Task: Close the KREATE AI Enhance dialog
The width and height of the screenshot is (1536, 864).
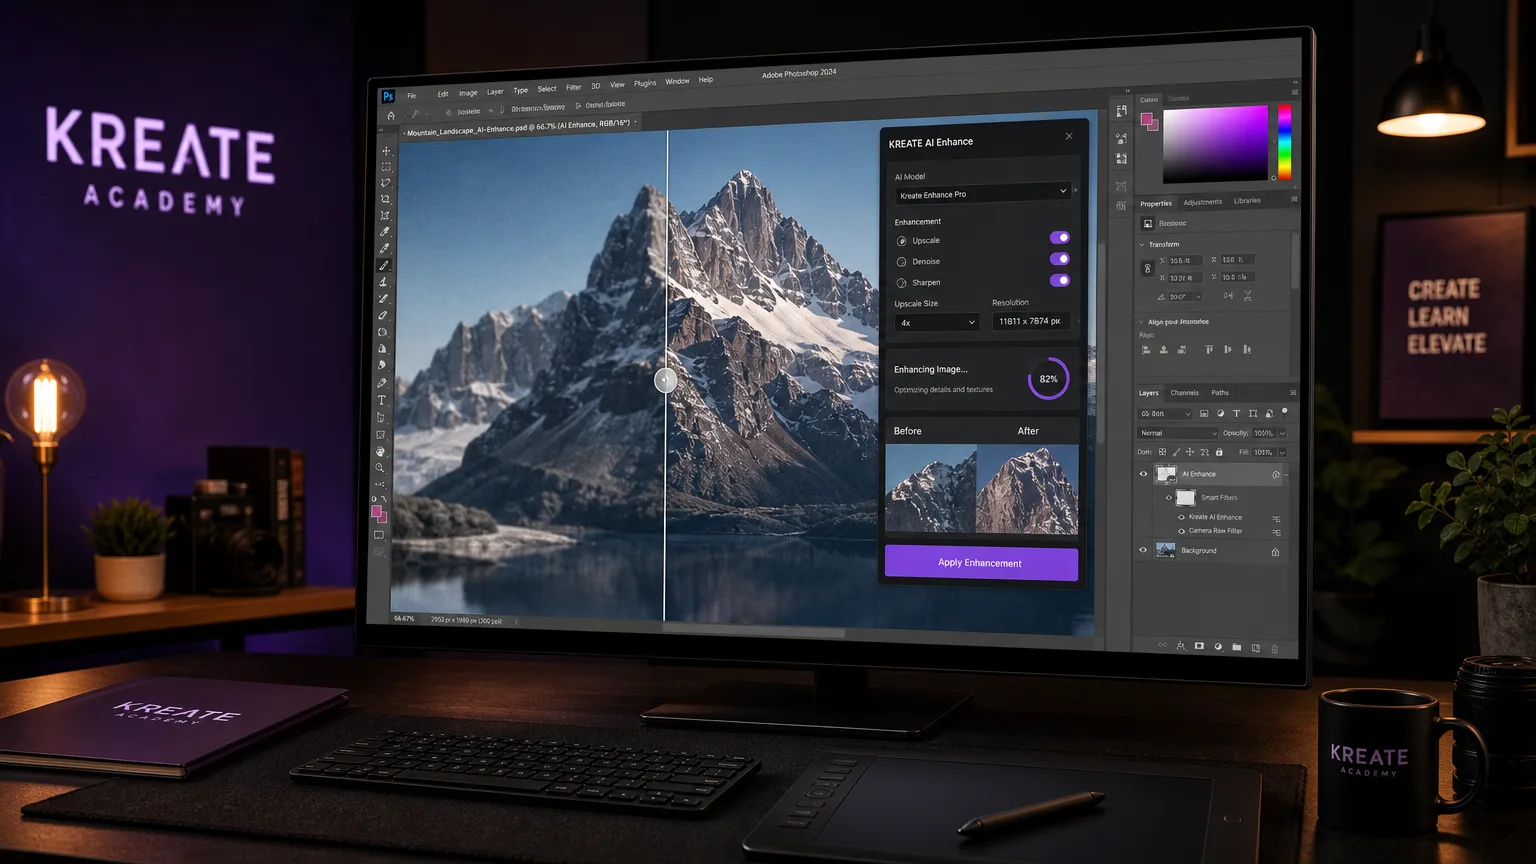Action: coord(1069,136)
